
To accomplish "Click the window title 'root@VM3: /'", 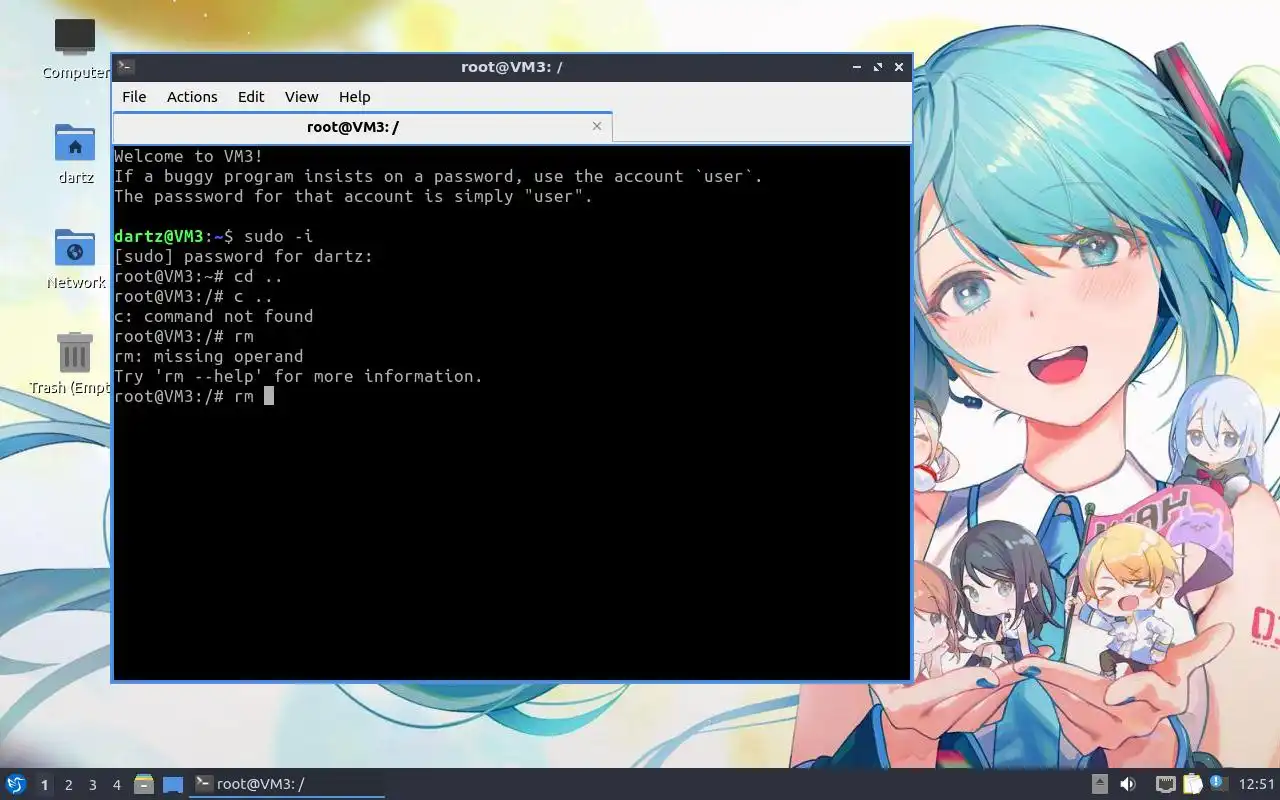I will coord(512,67).
